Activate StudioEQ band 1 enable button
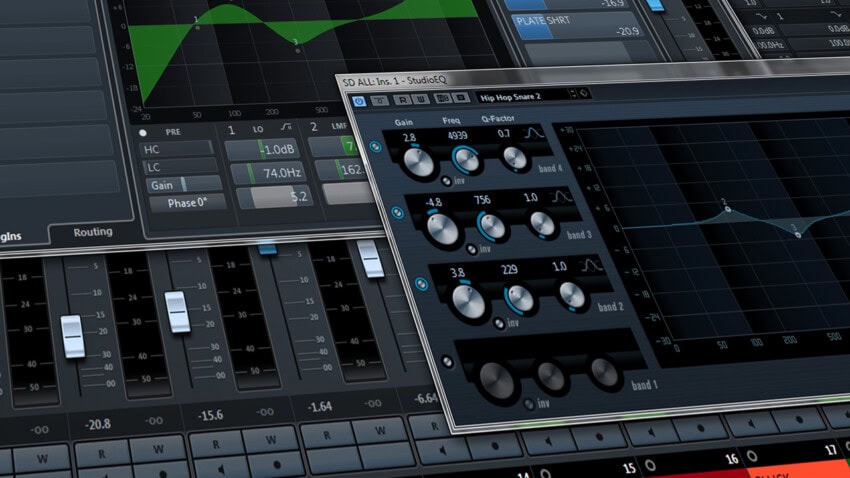Screen dimensions: 850x478 (447, 361)
